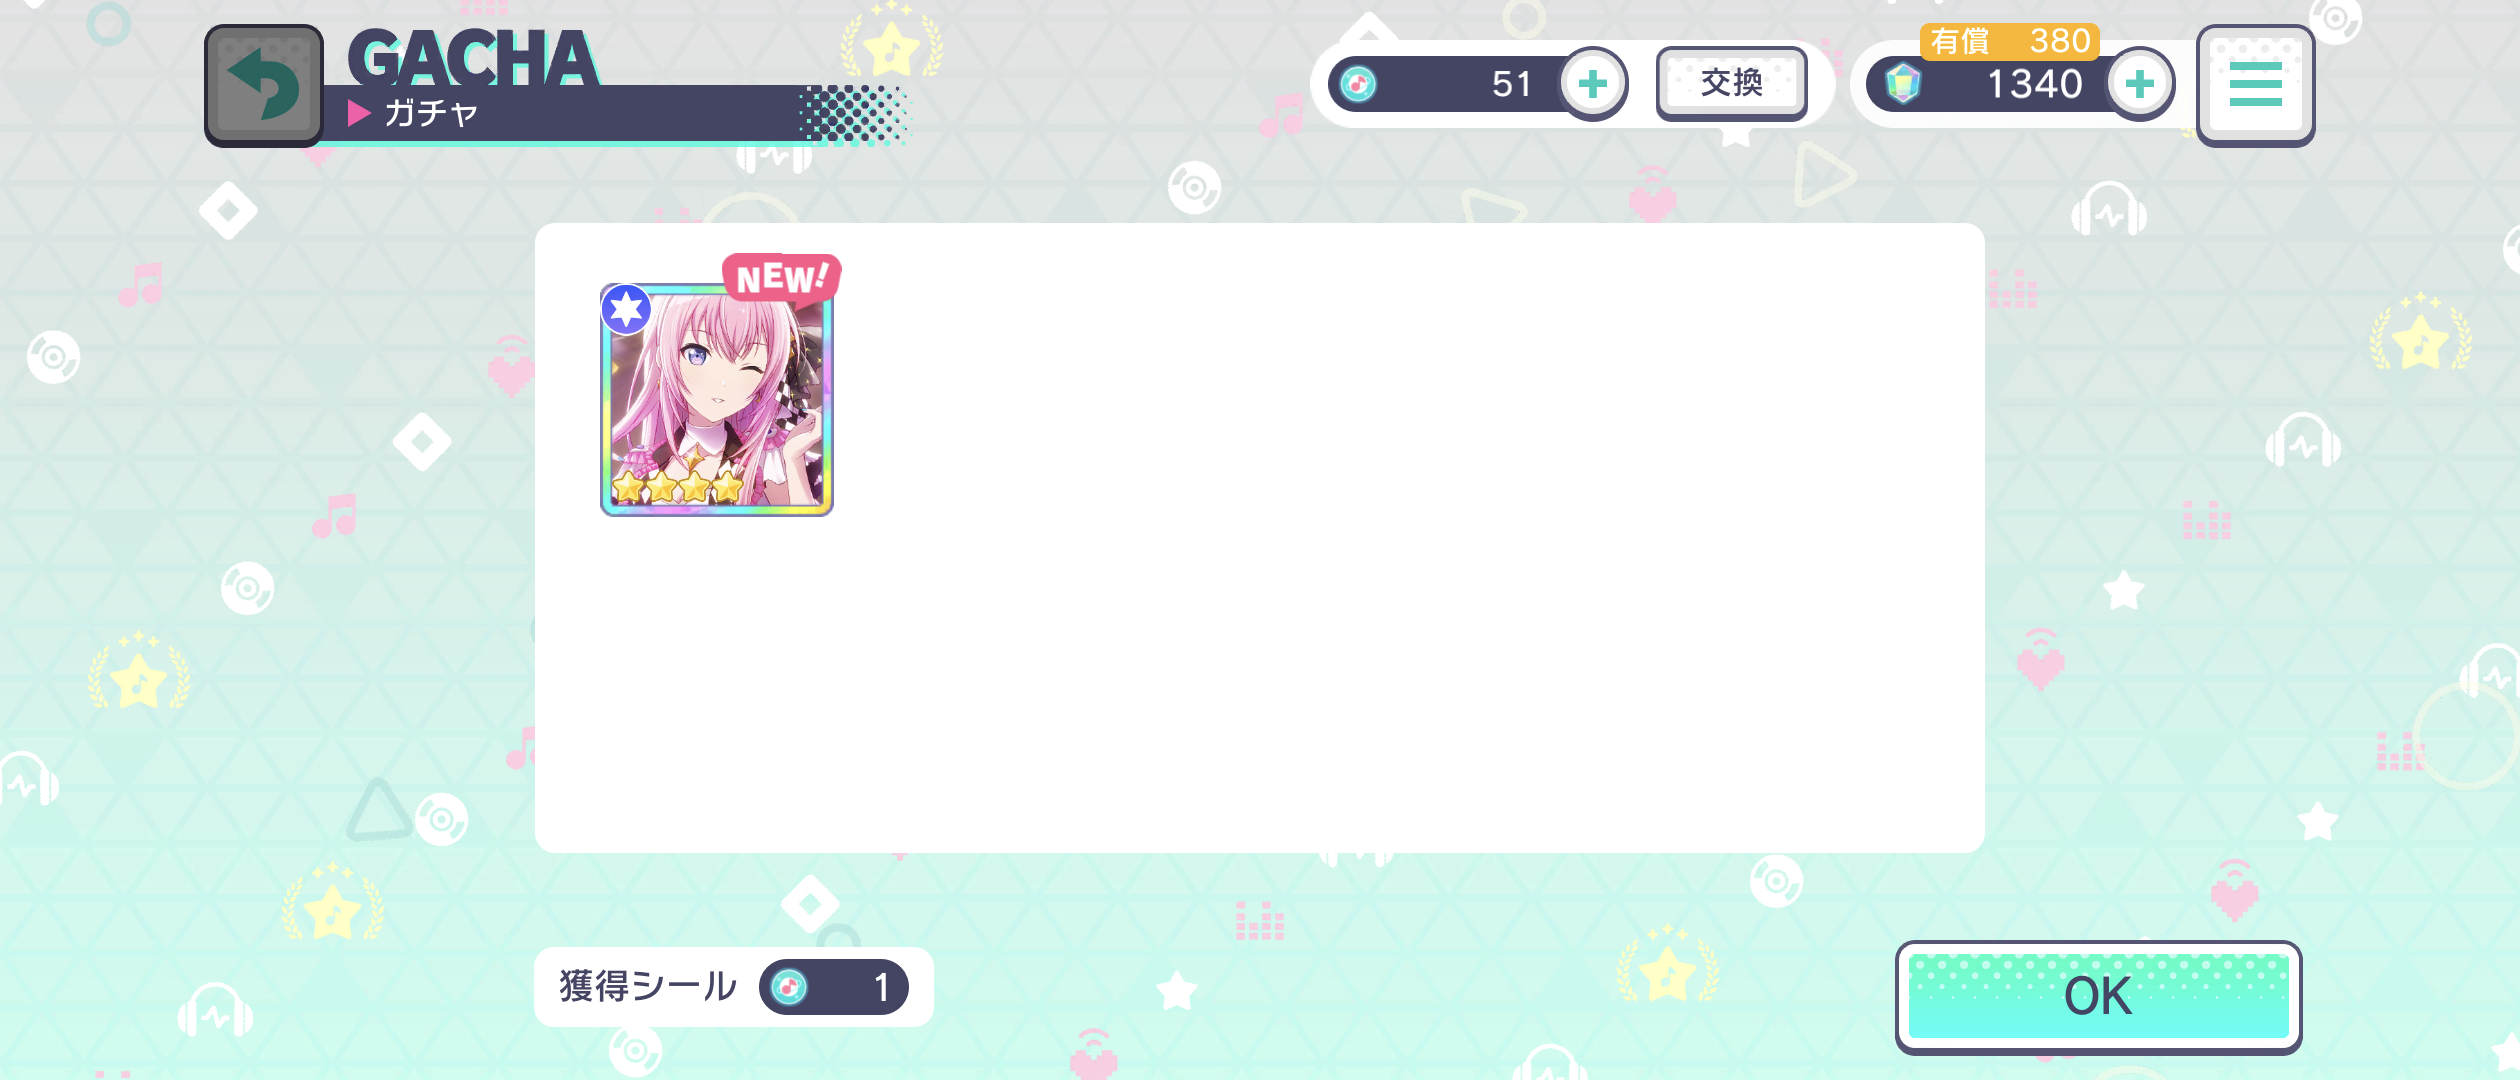Viewport: 2520px width, 1080px height.
Task: Click the gacha seal icon beside 51
Action: [x=1358, y=84]
